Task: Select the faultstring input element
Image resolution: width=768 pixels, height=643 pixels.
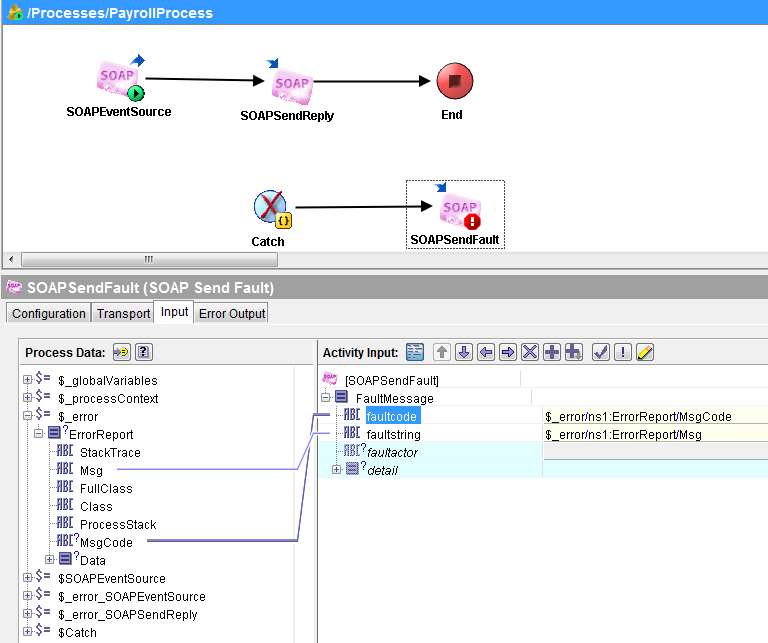Action: coord(393,434)
